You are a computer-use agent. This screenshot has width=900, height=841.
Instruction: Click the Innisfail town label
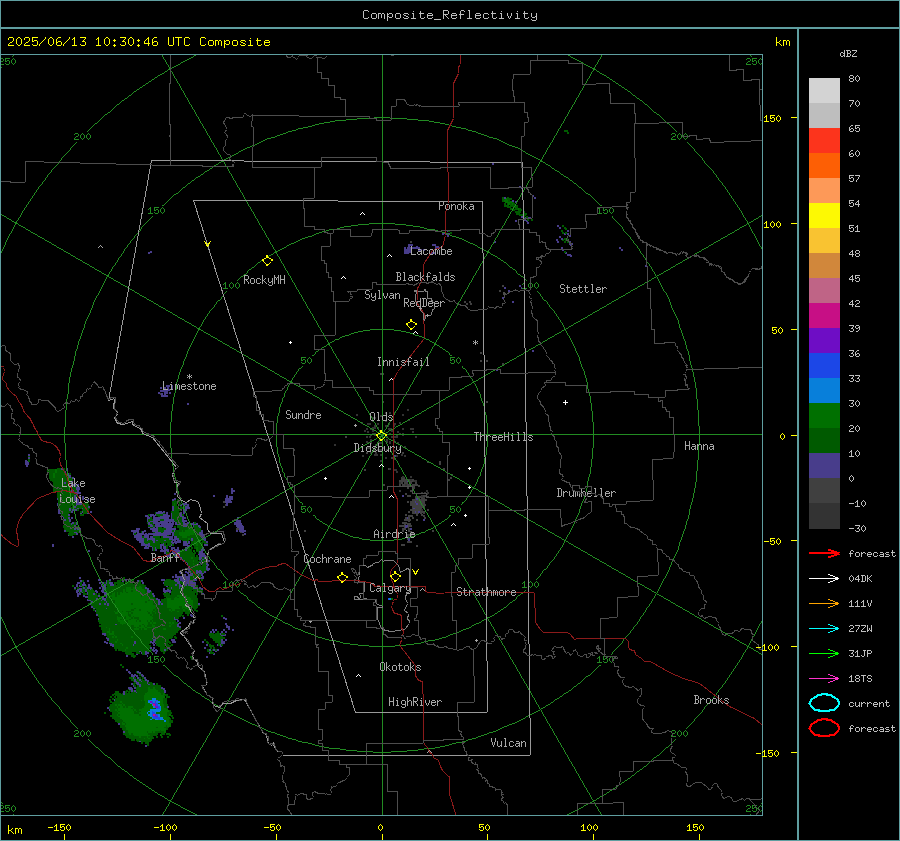point(403,362)
